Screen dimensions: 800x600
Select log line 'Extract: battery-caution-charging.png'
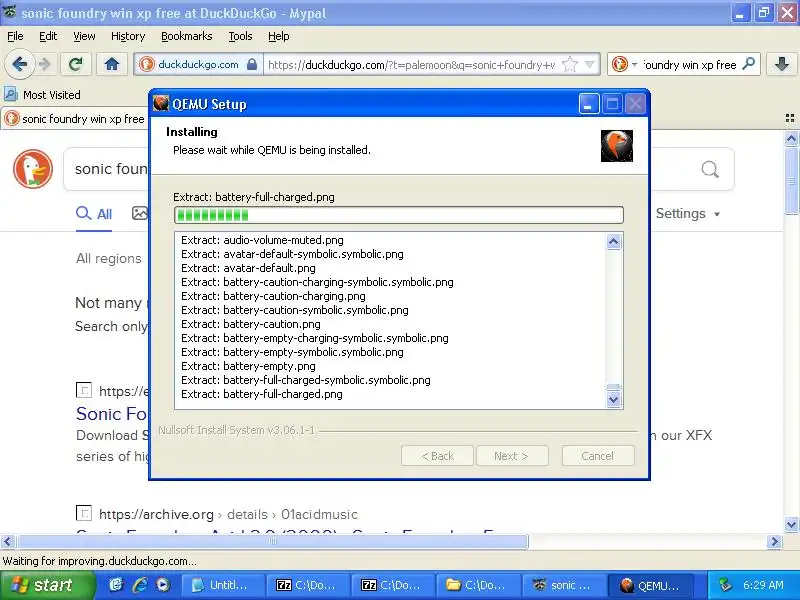pyautogui.click(x=273, y=296)
